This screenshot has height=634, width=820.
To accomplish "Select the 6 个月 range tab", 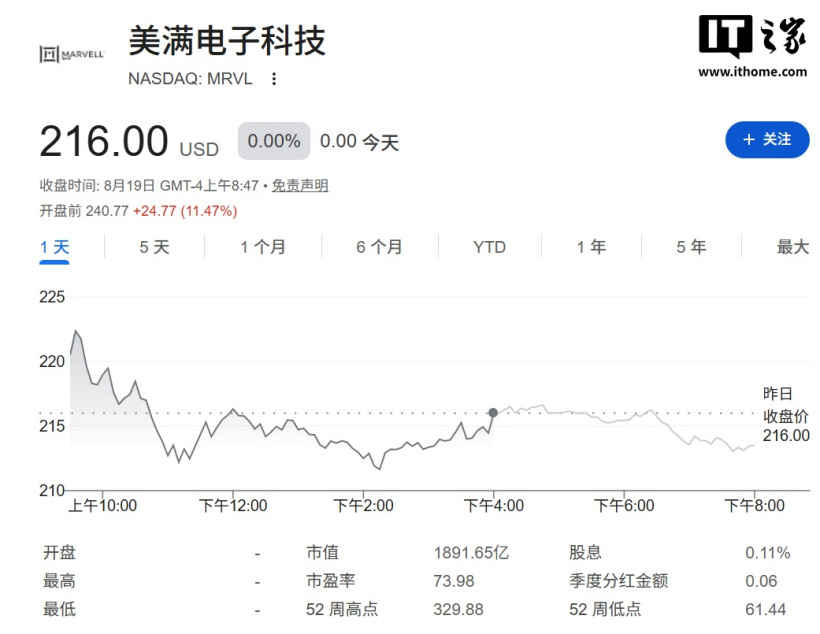I will (379, 247).
